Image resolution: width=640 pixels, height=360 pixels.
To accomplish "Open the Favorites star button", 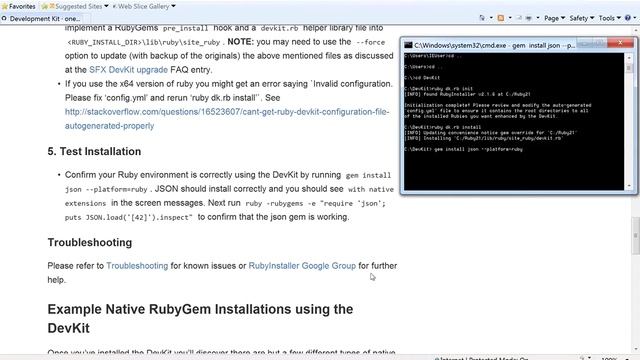I will (x=18, y=7).
